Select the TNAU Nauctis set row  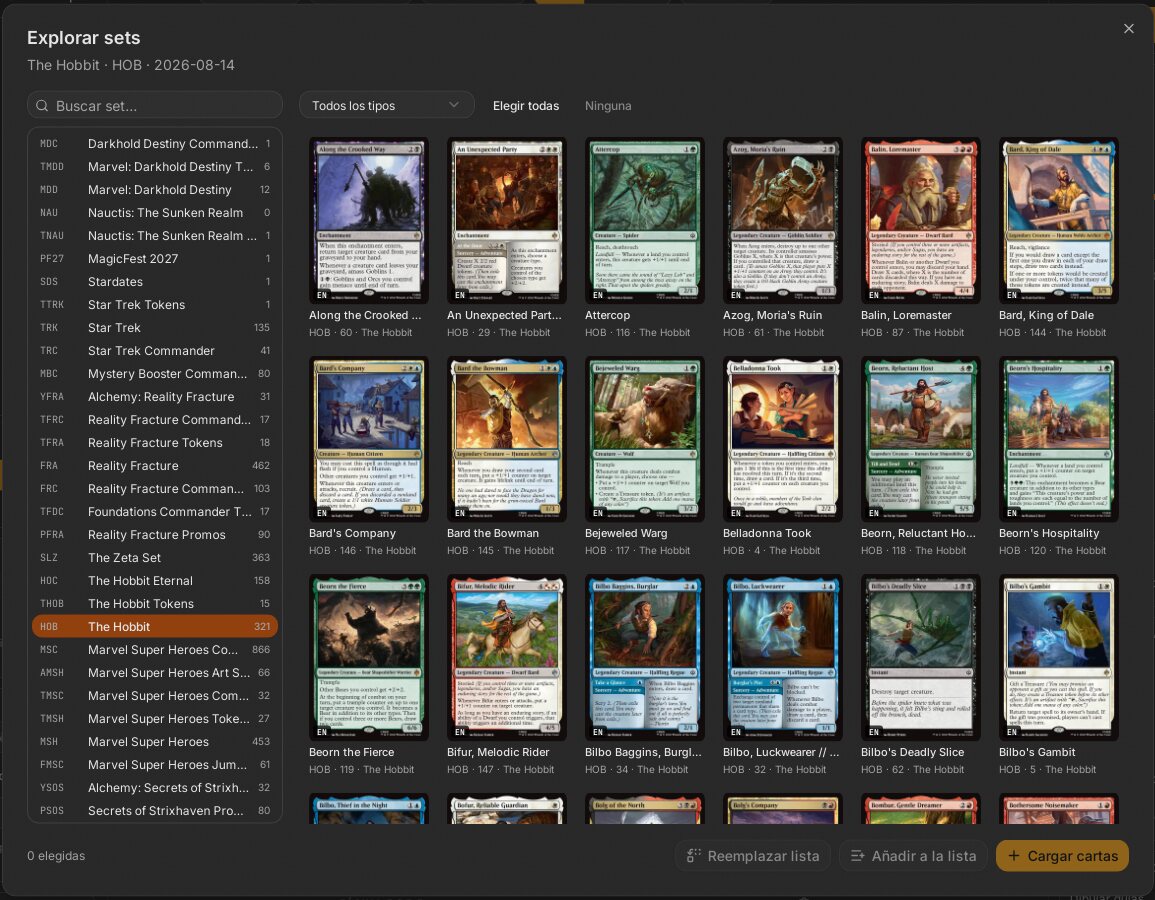coord(155,236)
